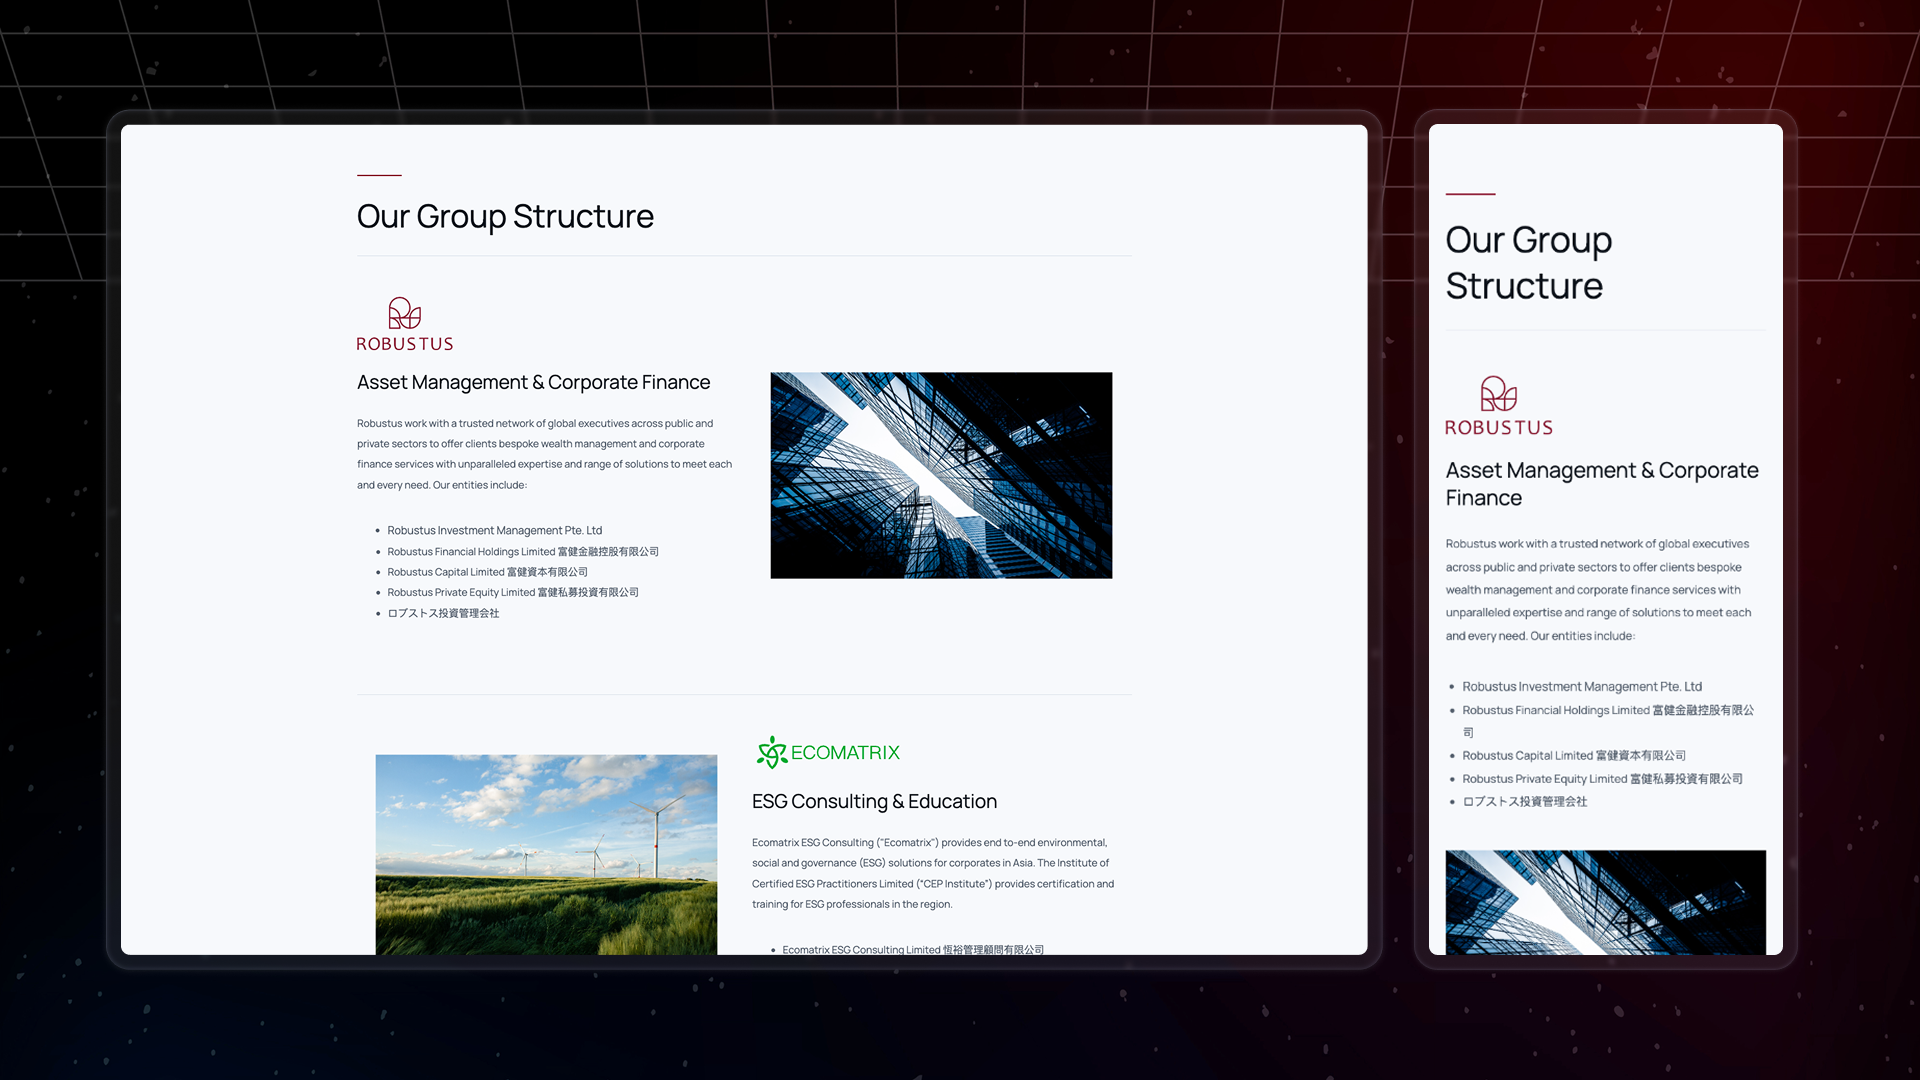This screenshot has width=1920, height=1080.
Task: Click the Robustus logo in mobile view
Action: (1498, 406)
